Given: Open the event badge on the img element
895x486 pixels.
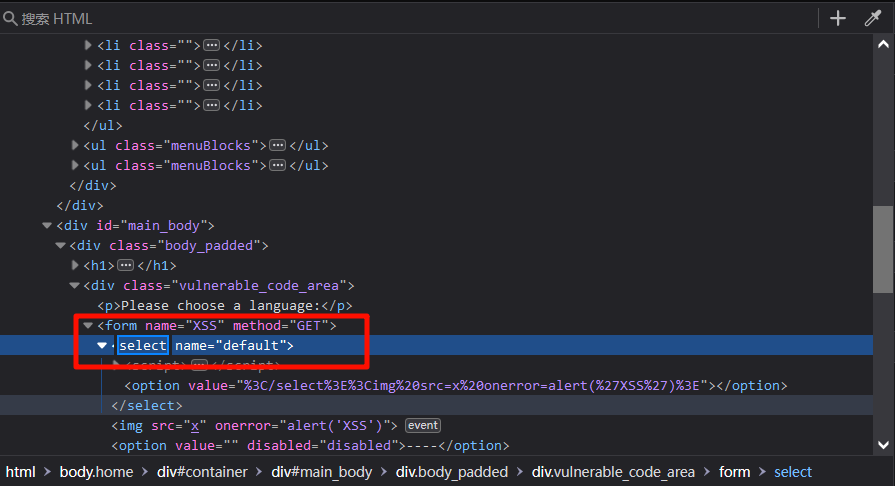Looking at the screenshot, I should pos(422,425).
